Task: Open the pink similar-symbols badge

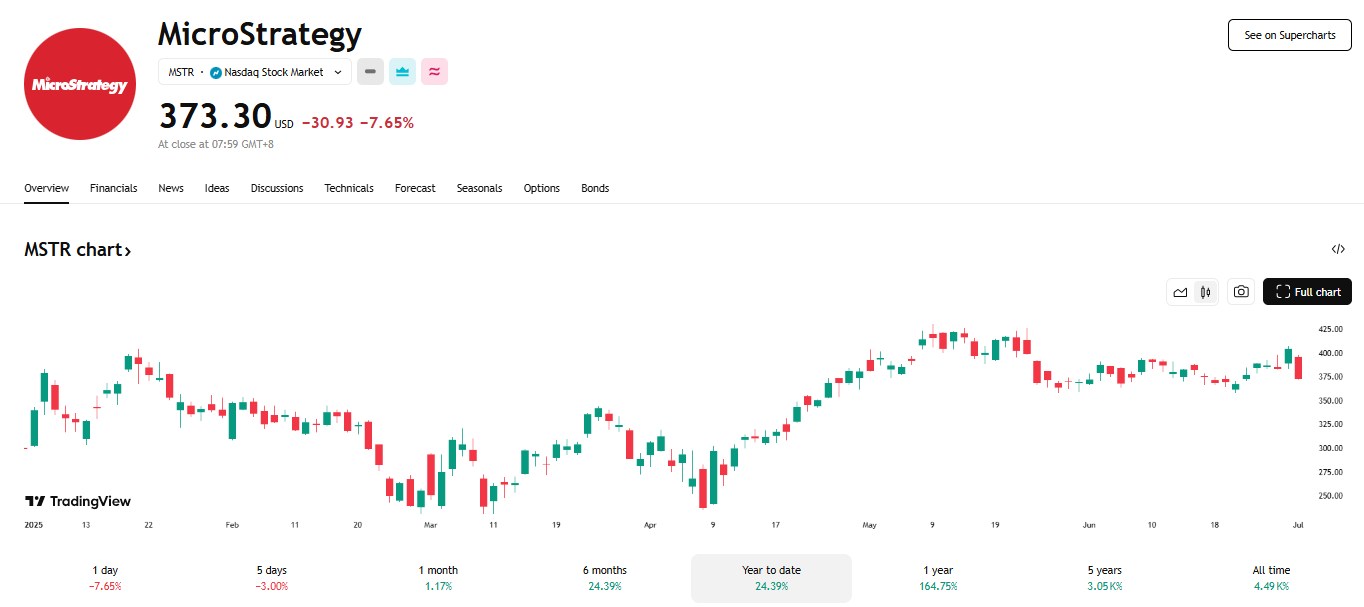Action: [434, 71]
